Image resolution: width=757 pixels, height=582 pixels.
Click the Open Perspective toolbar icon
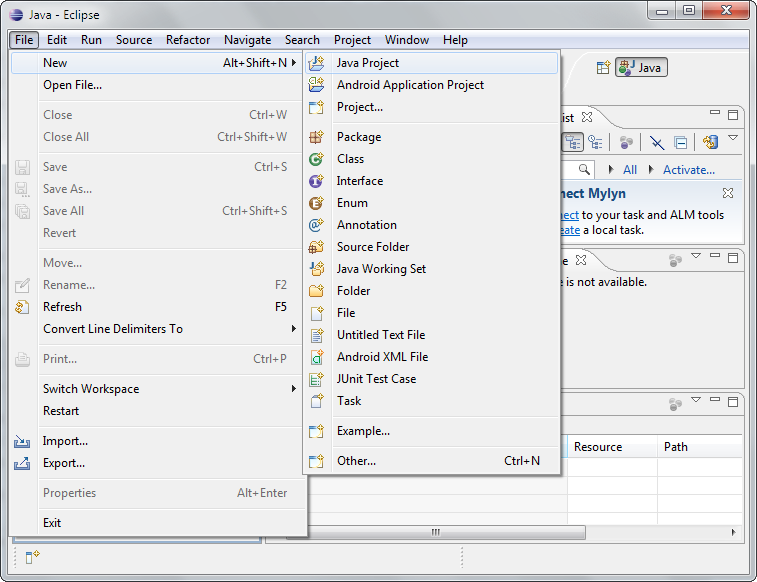coord(603,68)
